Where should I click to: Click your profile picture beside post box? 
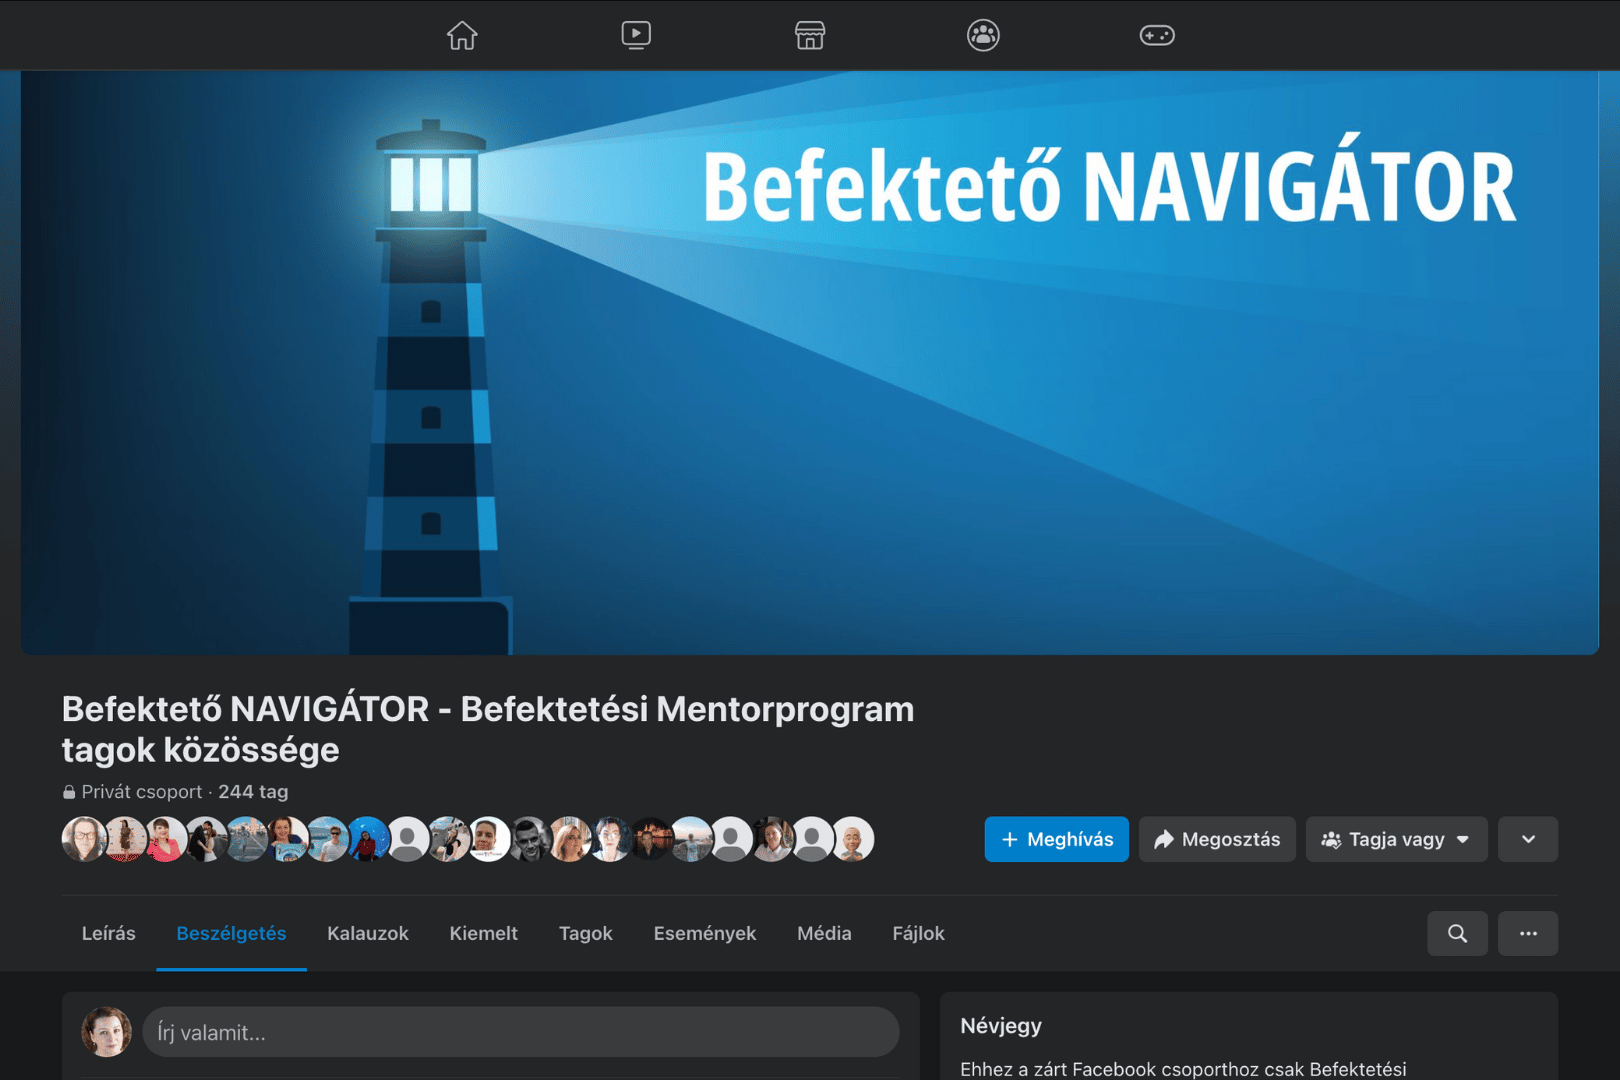point(106,1032)
